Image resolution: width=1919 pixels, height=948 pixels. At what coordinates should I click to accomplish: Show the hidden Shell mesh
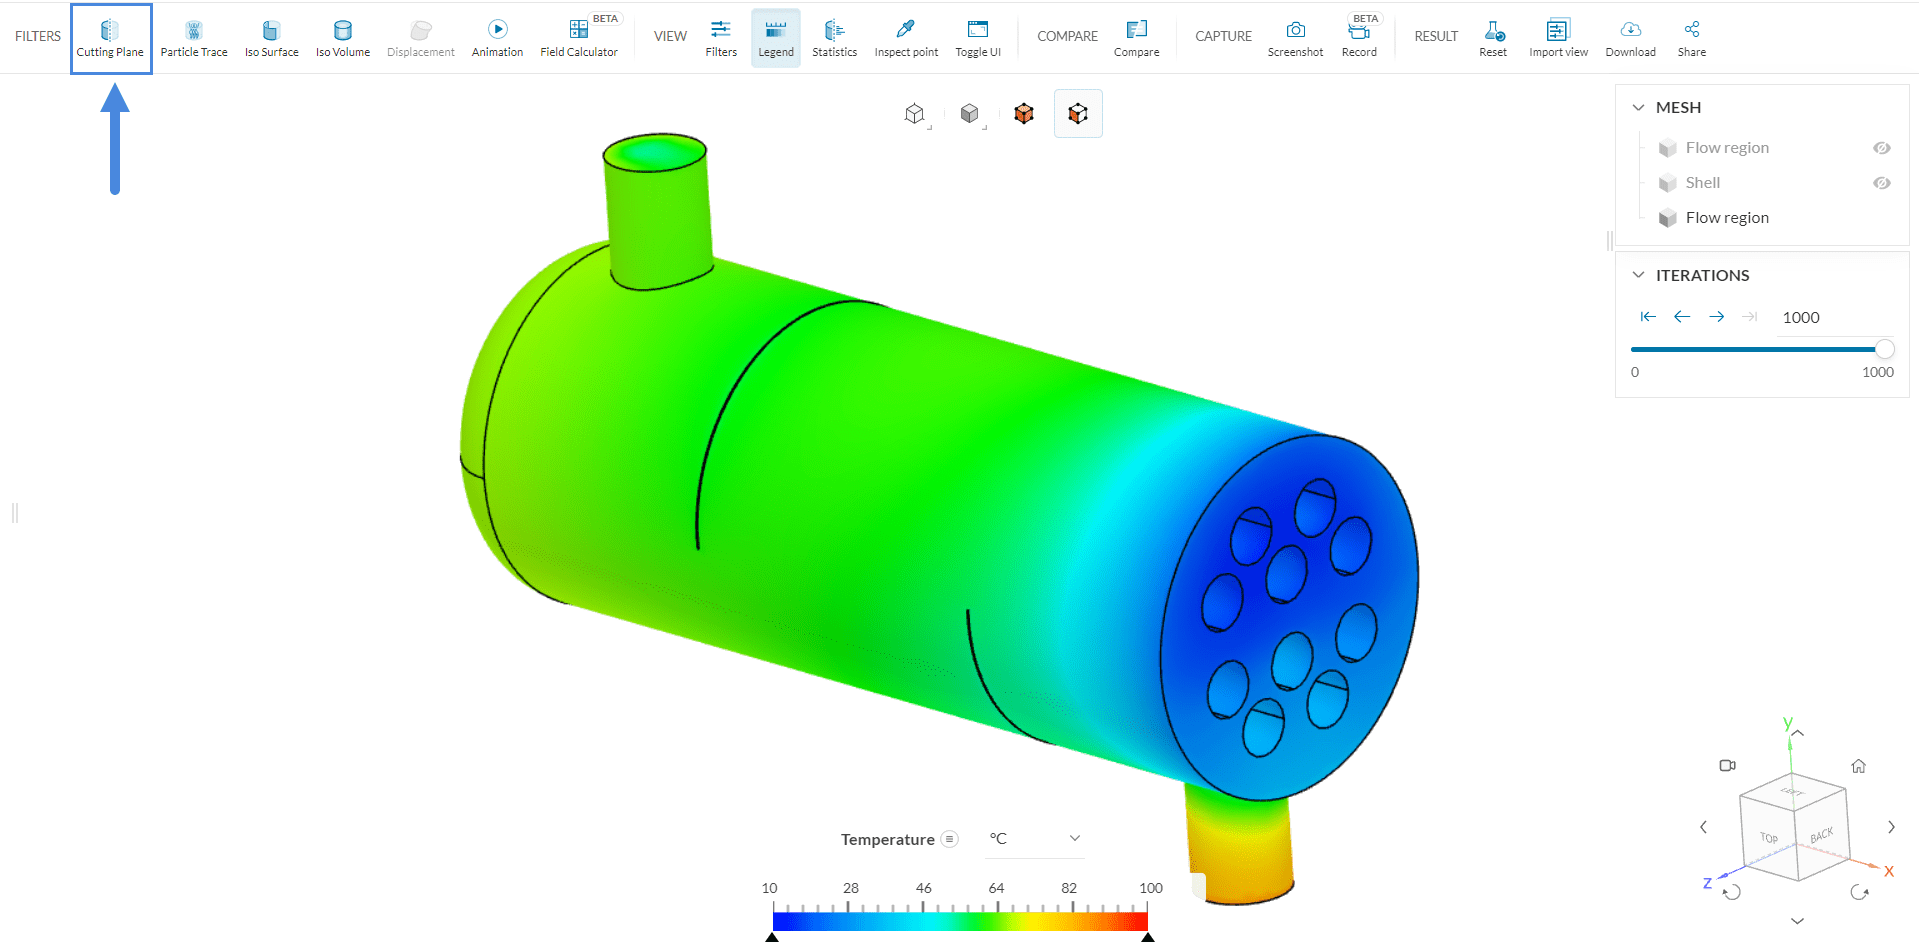click(x=1881, y=183)
